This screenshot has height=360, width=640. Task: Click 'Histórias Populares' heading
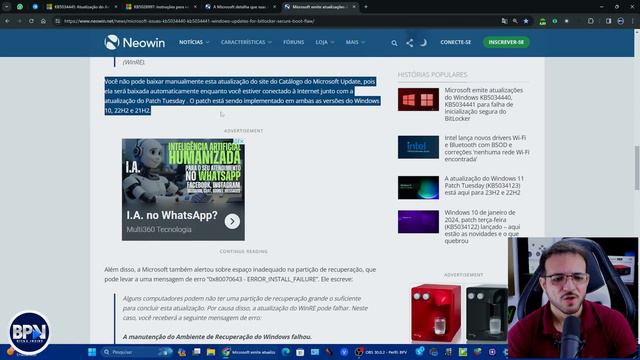(432, 75)
